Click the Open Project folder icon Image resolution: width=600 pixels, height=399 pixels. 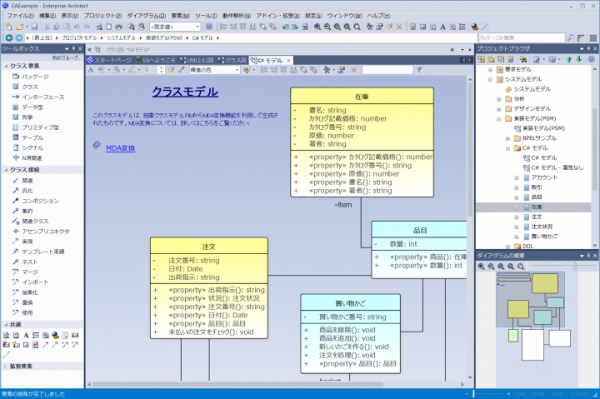pos(19,27)
